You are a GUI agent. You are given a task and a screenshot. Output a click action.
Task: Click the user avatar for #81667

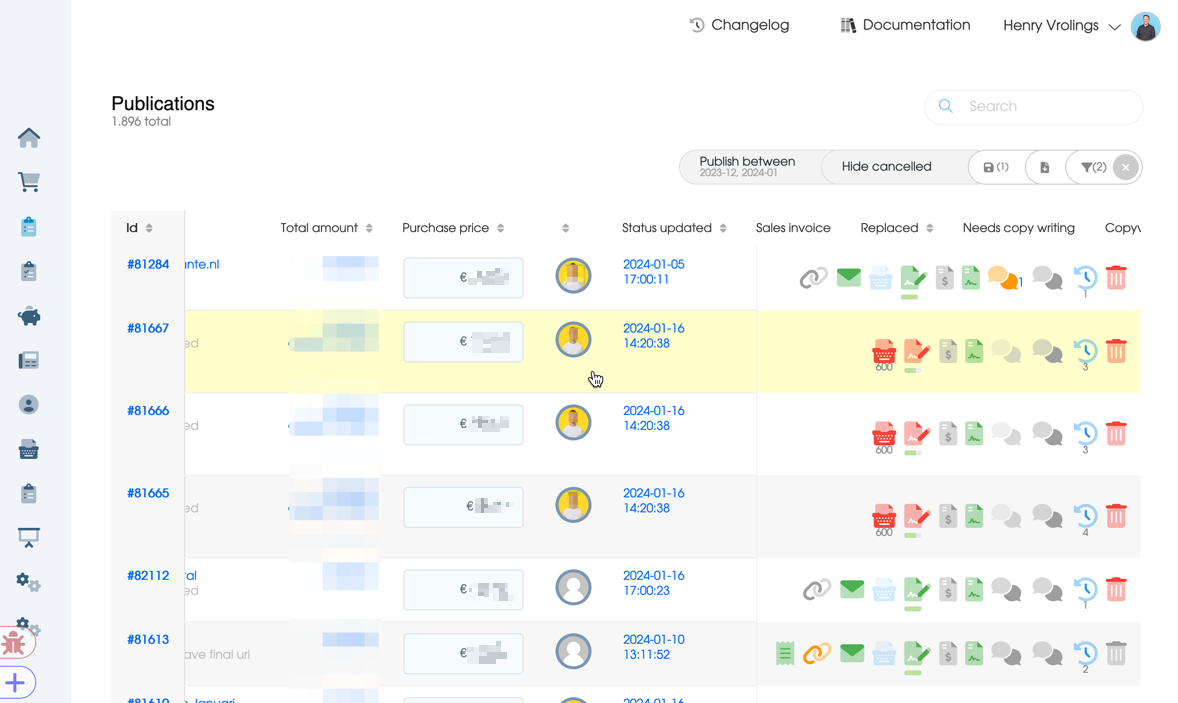(573, 339)
